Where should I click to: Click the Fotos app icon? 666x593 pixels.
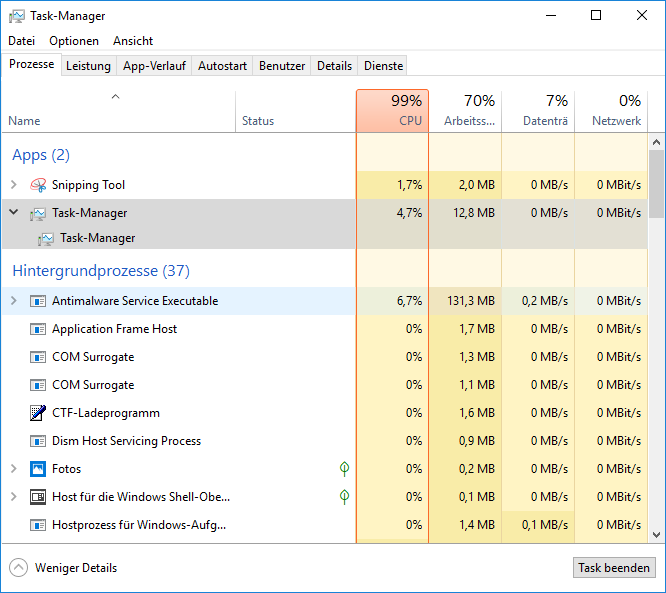[38, 469]
